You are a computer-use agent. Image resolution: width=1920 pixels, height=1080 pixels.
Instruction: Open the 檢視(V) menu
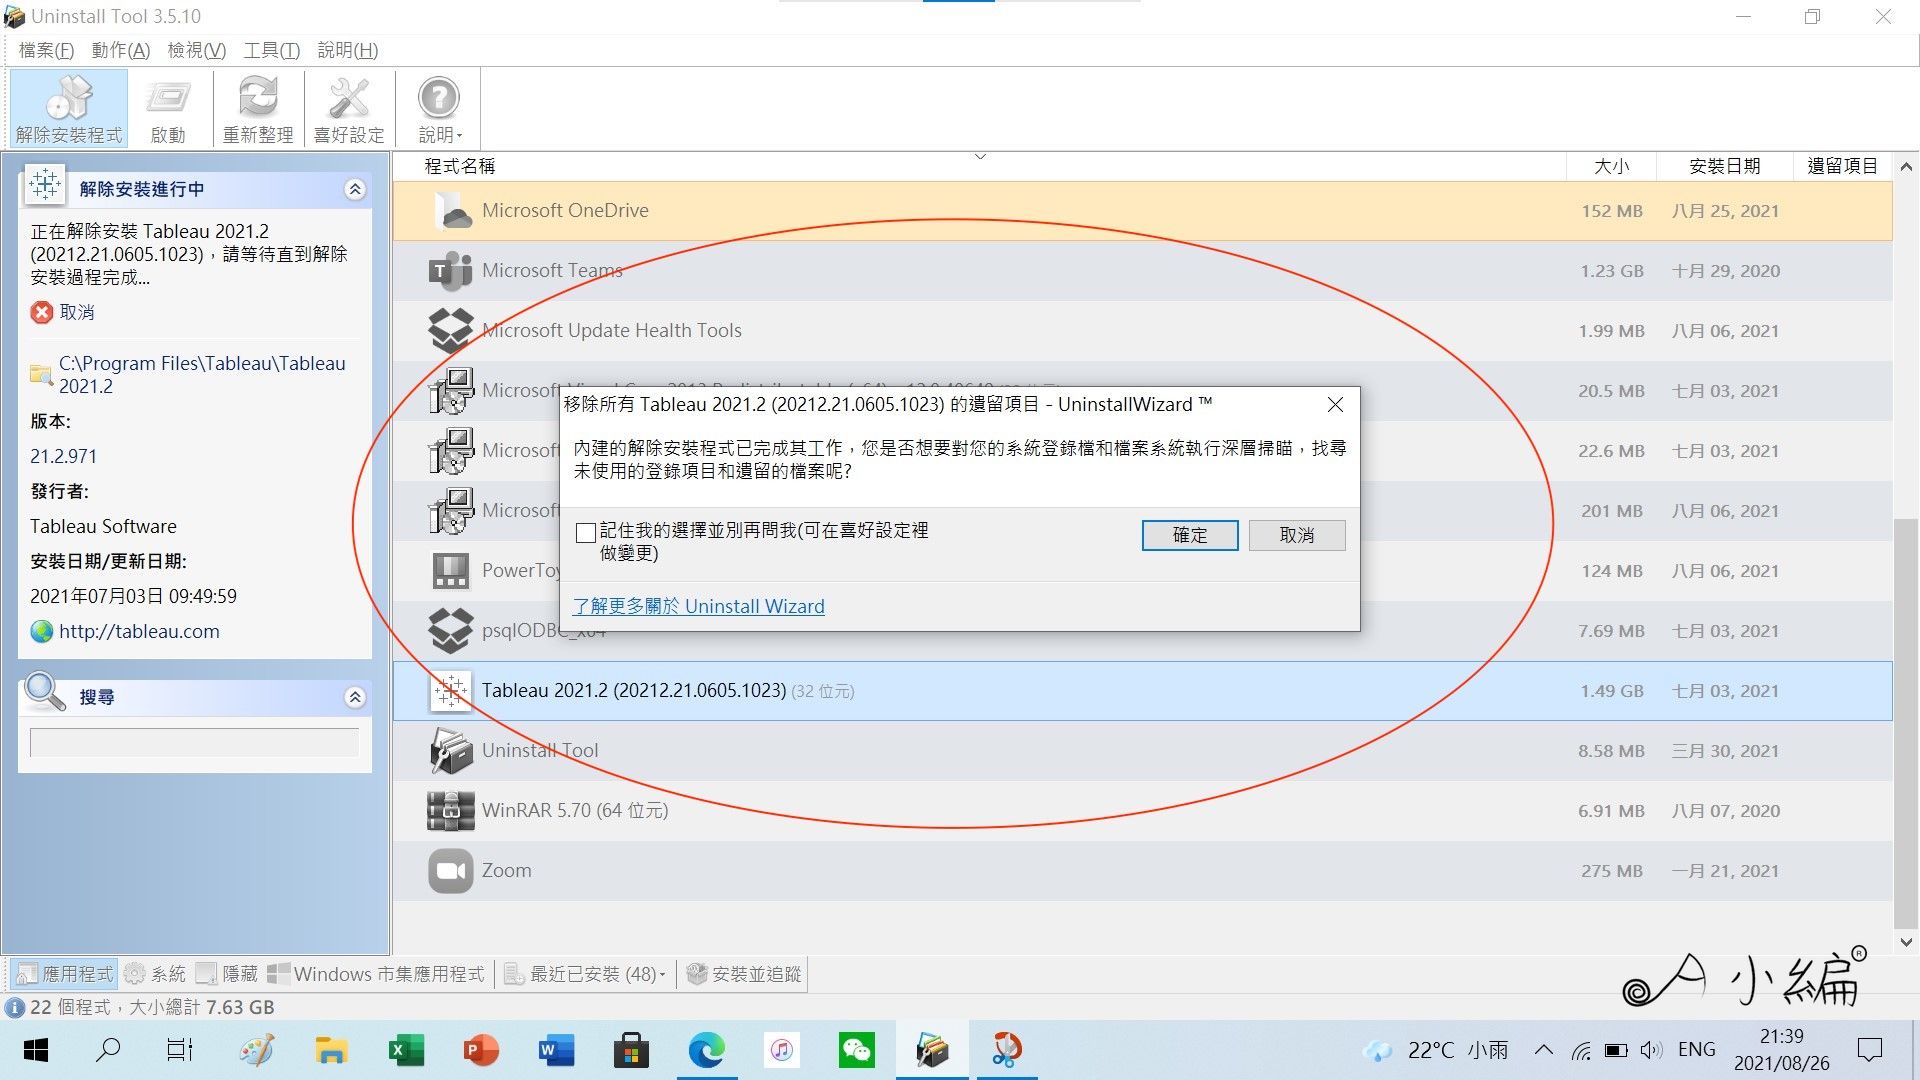point(196,50)
